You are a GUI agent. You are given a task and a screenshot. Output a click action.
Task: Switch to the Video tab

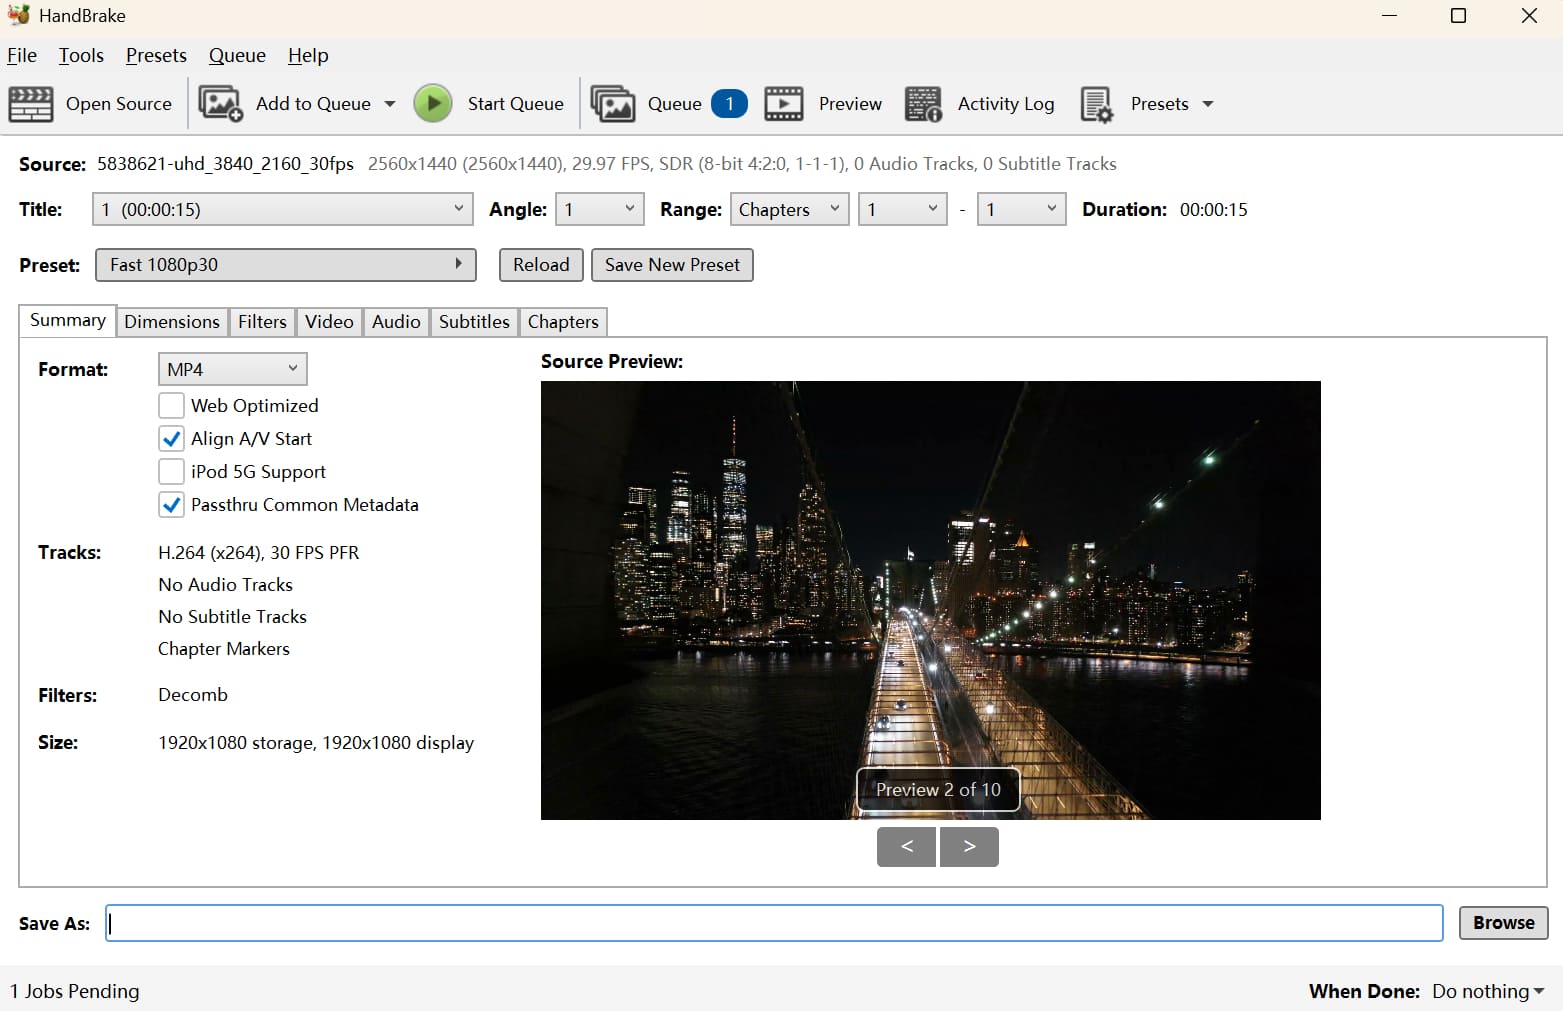click(x=329, y=321)
